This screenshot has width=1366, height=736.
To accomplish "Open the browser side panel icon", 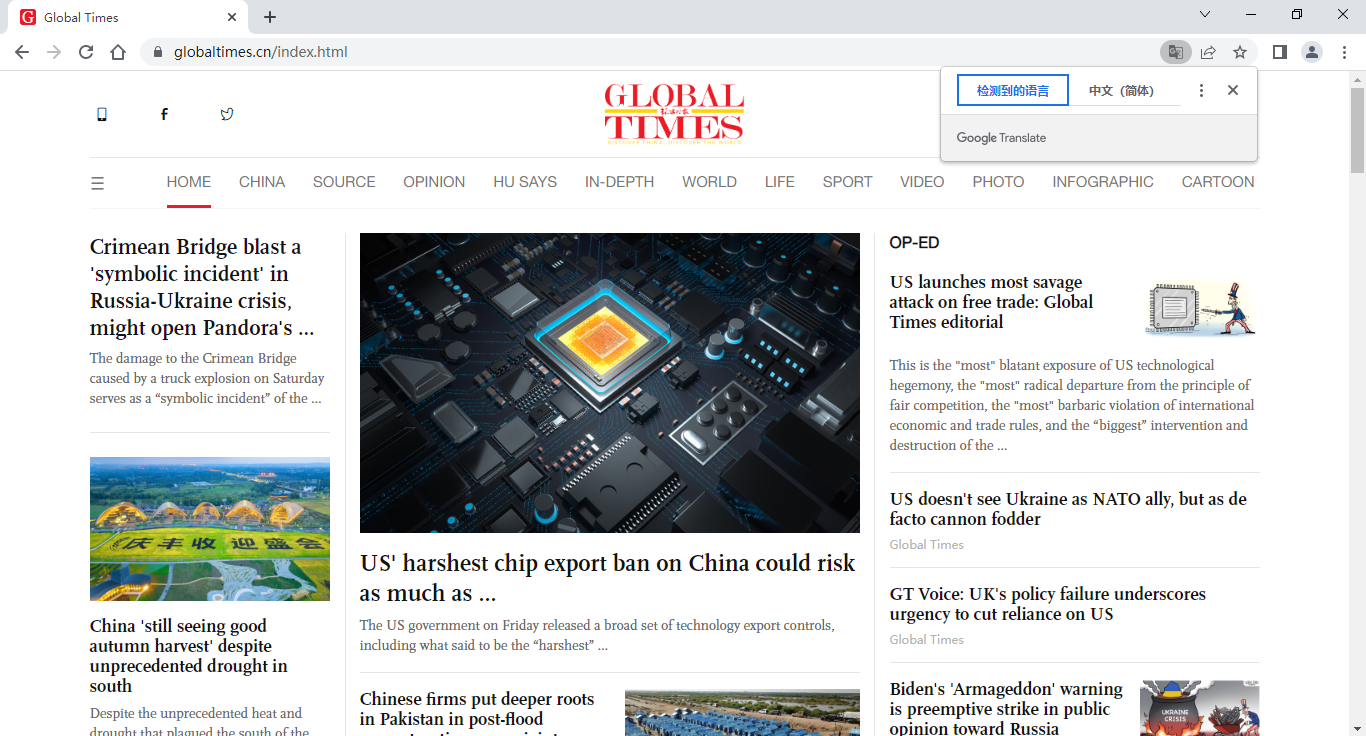I will coord(1279,52).
